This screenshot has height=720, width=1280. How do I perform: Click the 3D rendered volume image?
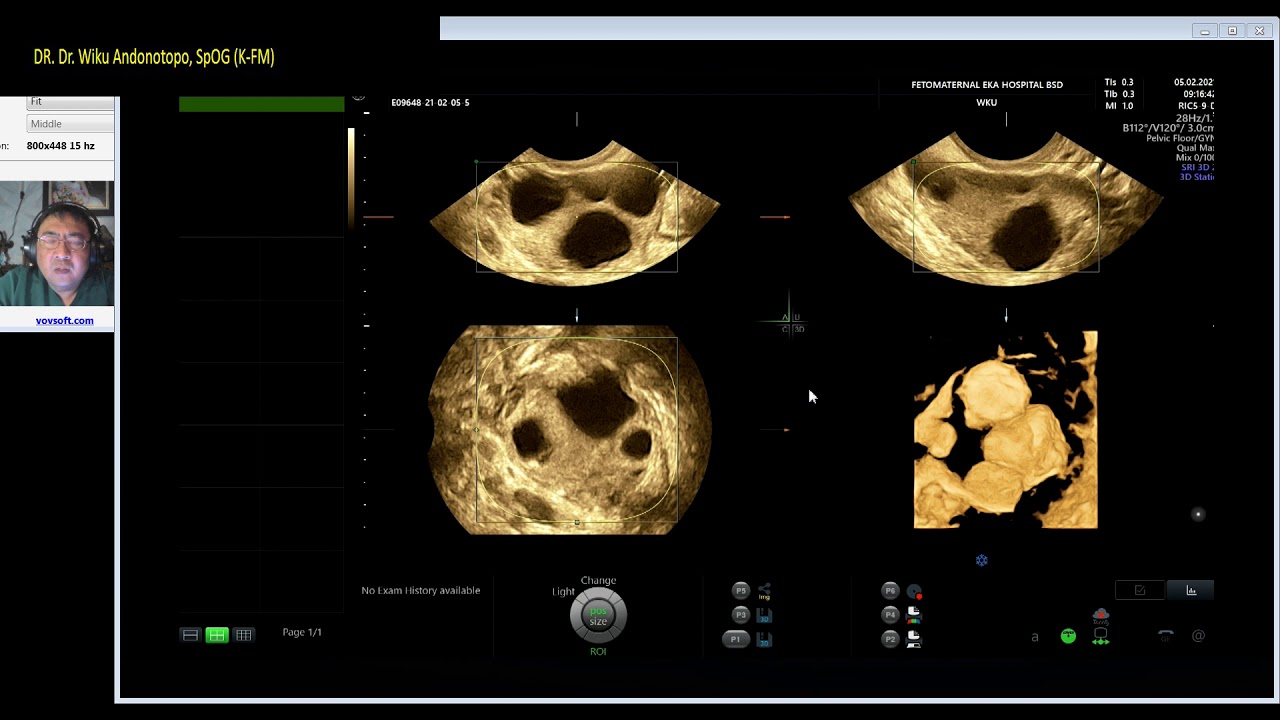point(1006,430)
